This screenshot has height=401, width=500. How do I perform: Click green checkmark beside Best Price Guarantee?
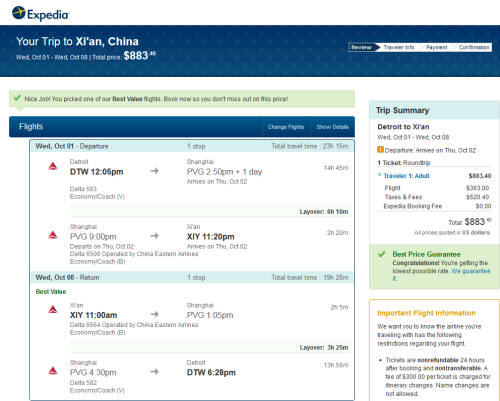[x=382, y=254]
